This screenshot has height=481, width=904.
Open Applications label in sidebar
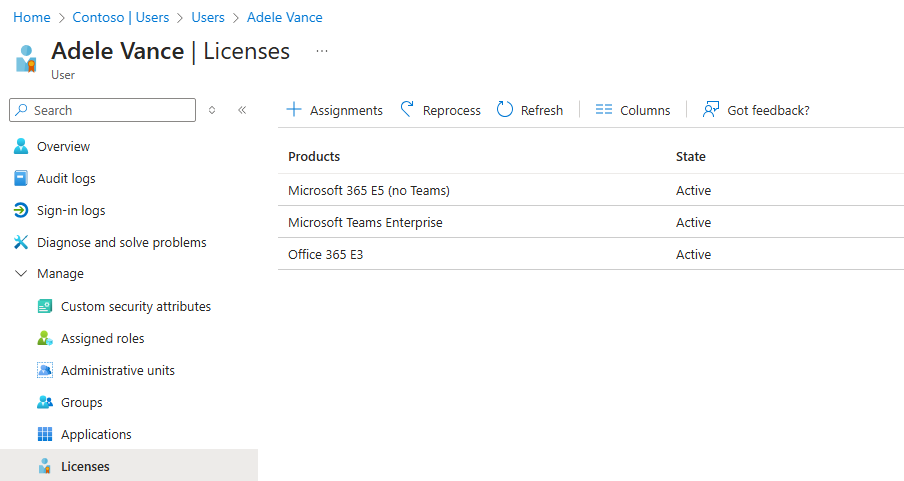click(x=96, y=434)
